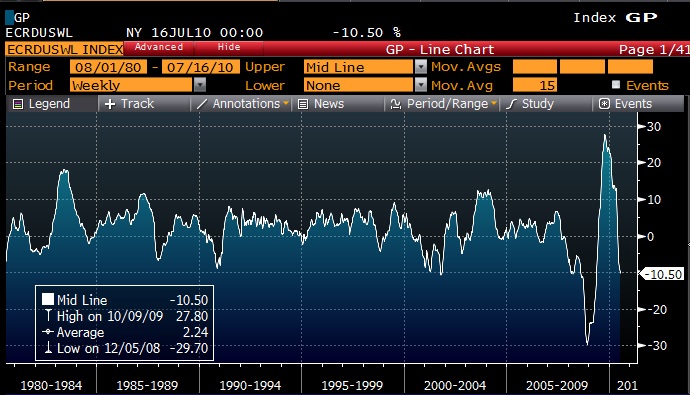Click the 2005-2009 axis label
690x395 pixels.
point(557,386)
